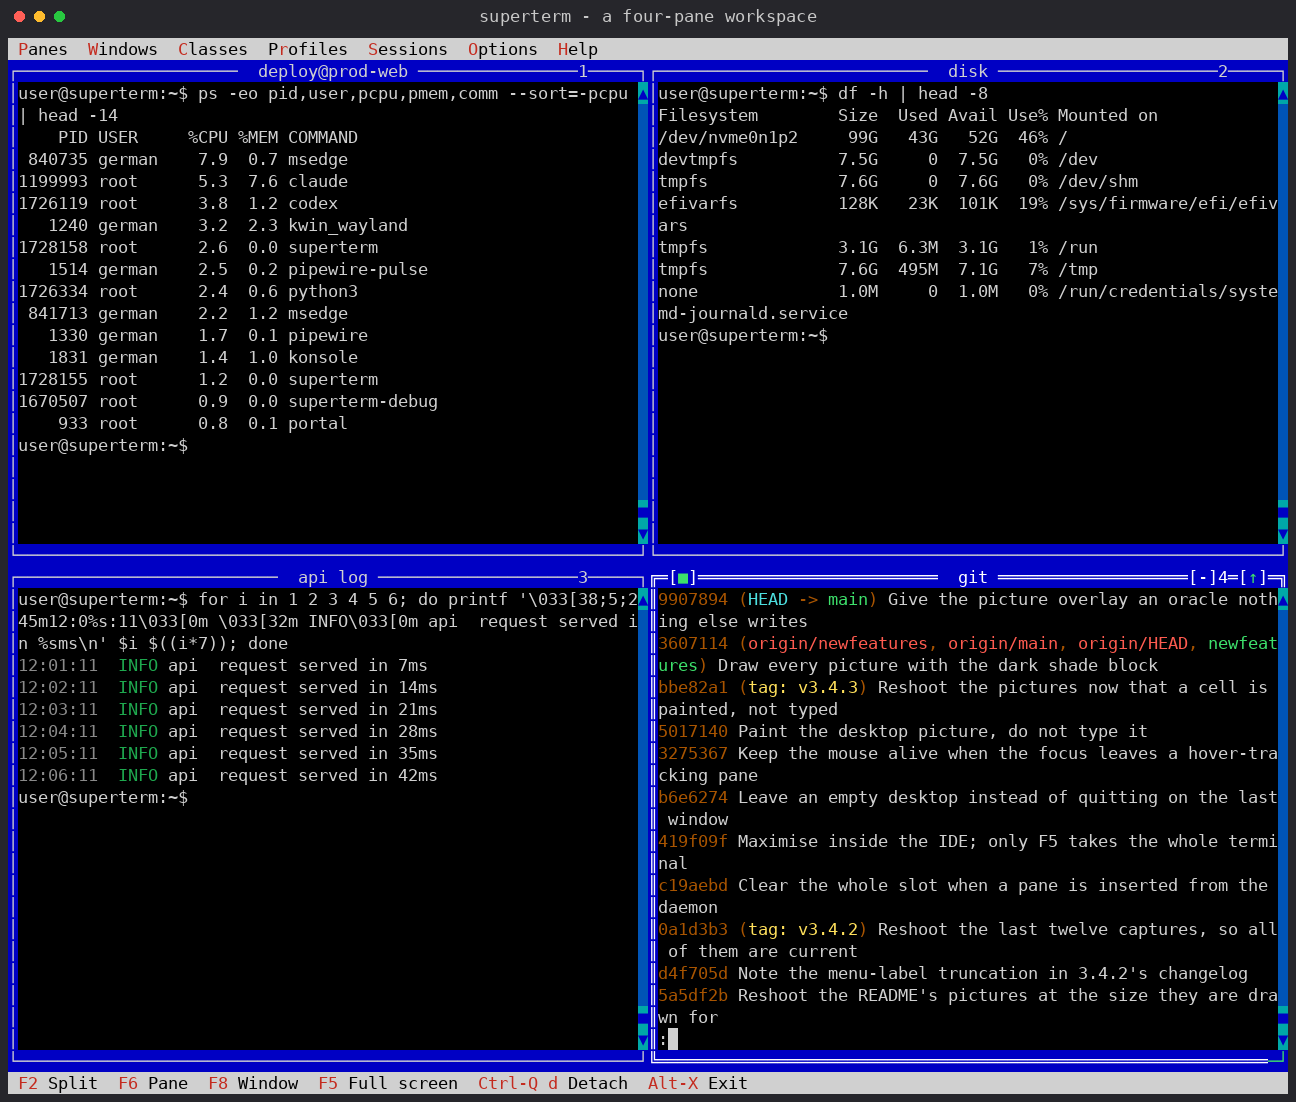Click the scrollbar thumb in the disk pane
Image resolution: width=1296 pixels, height=1102 pixels.
(1283, 511)
